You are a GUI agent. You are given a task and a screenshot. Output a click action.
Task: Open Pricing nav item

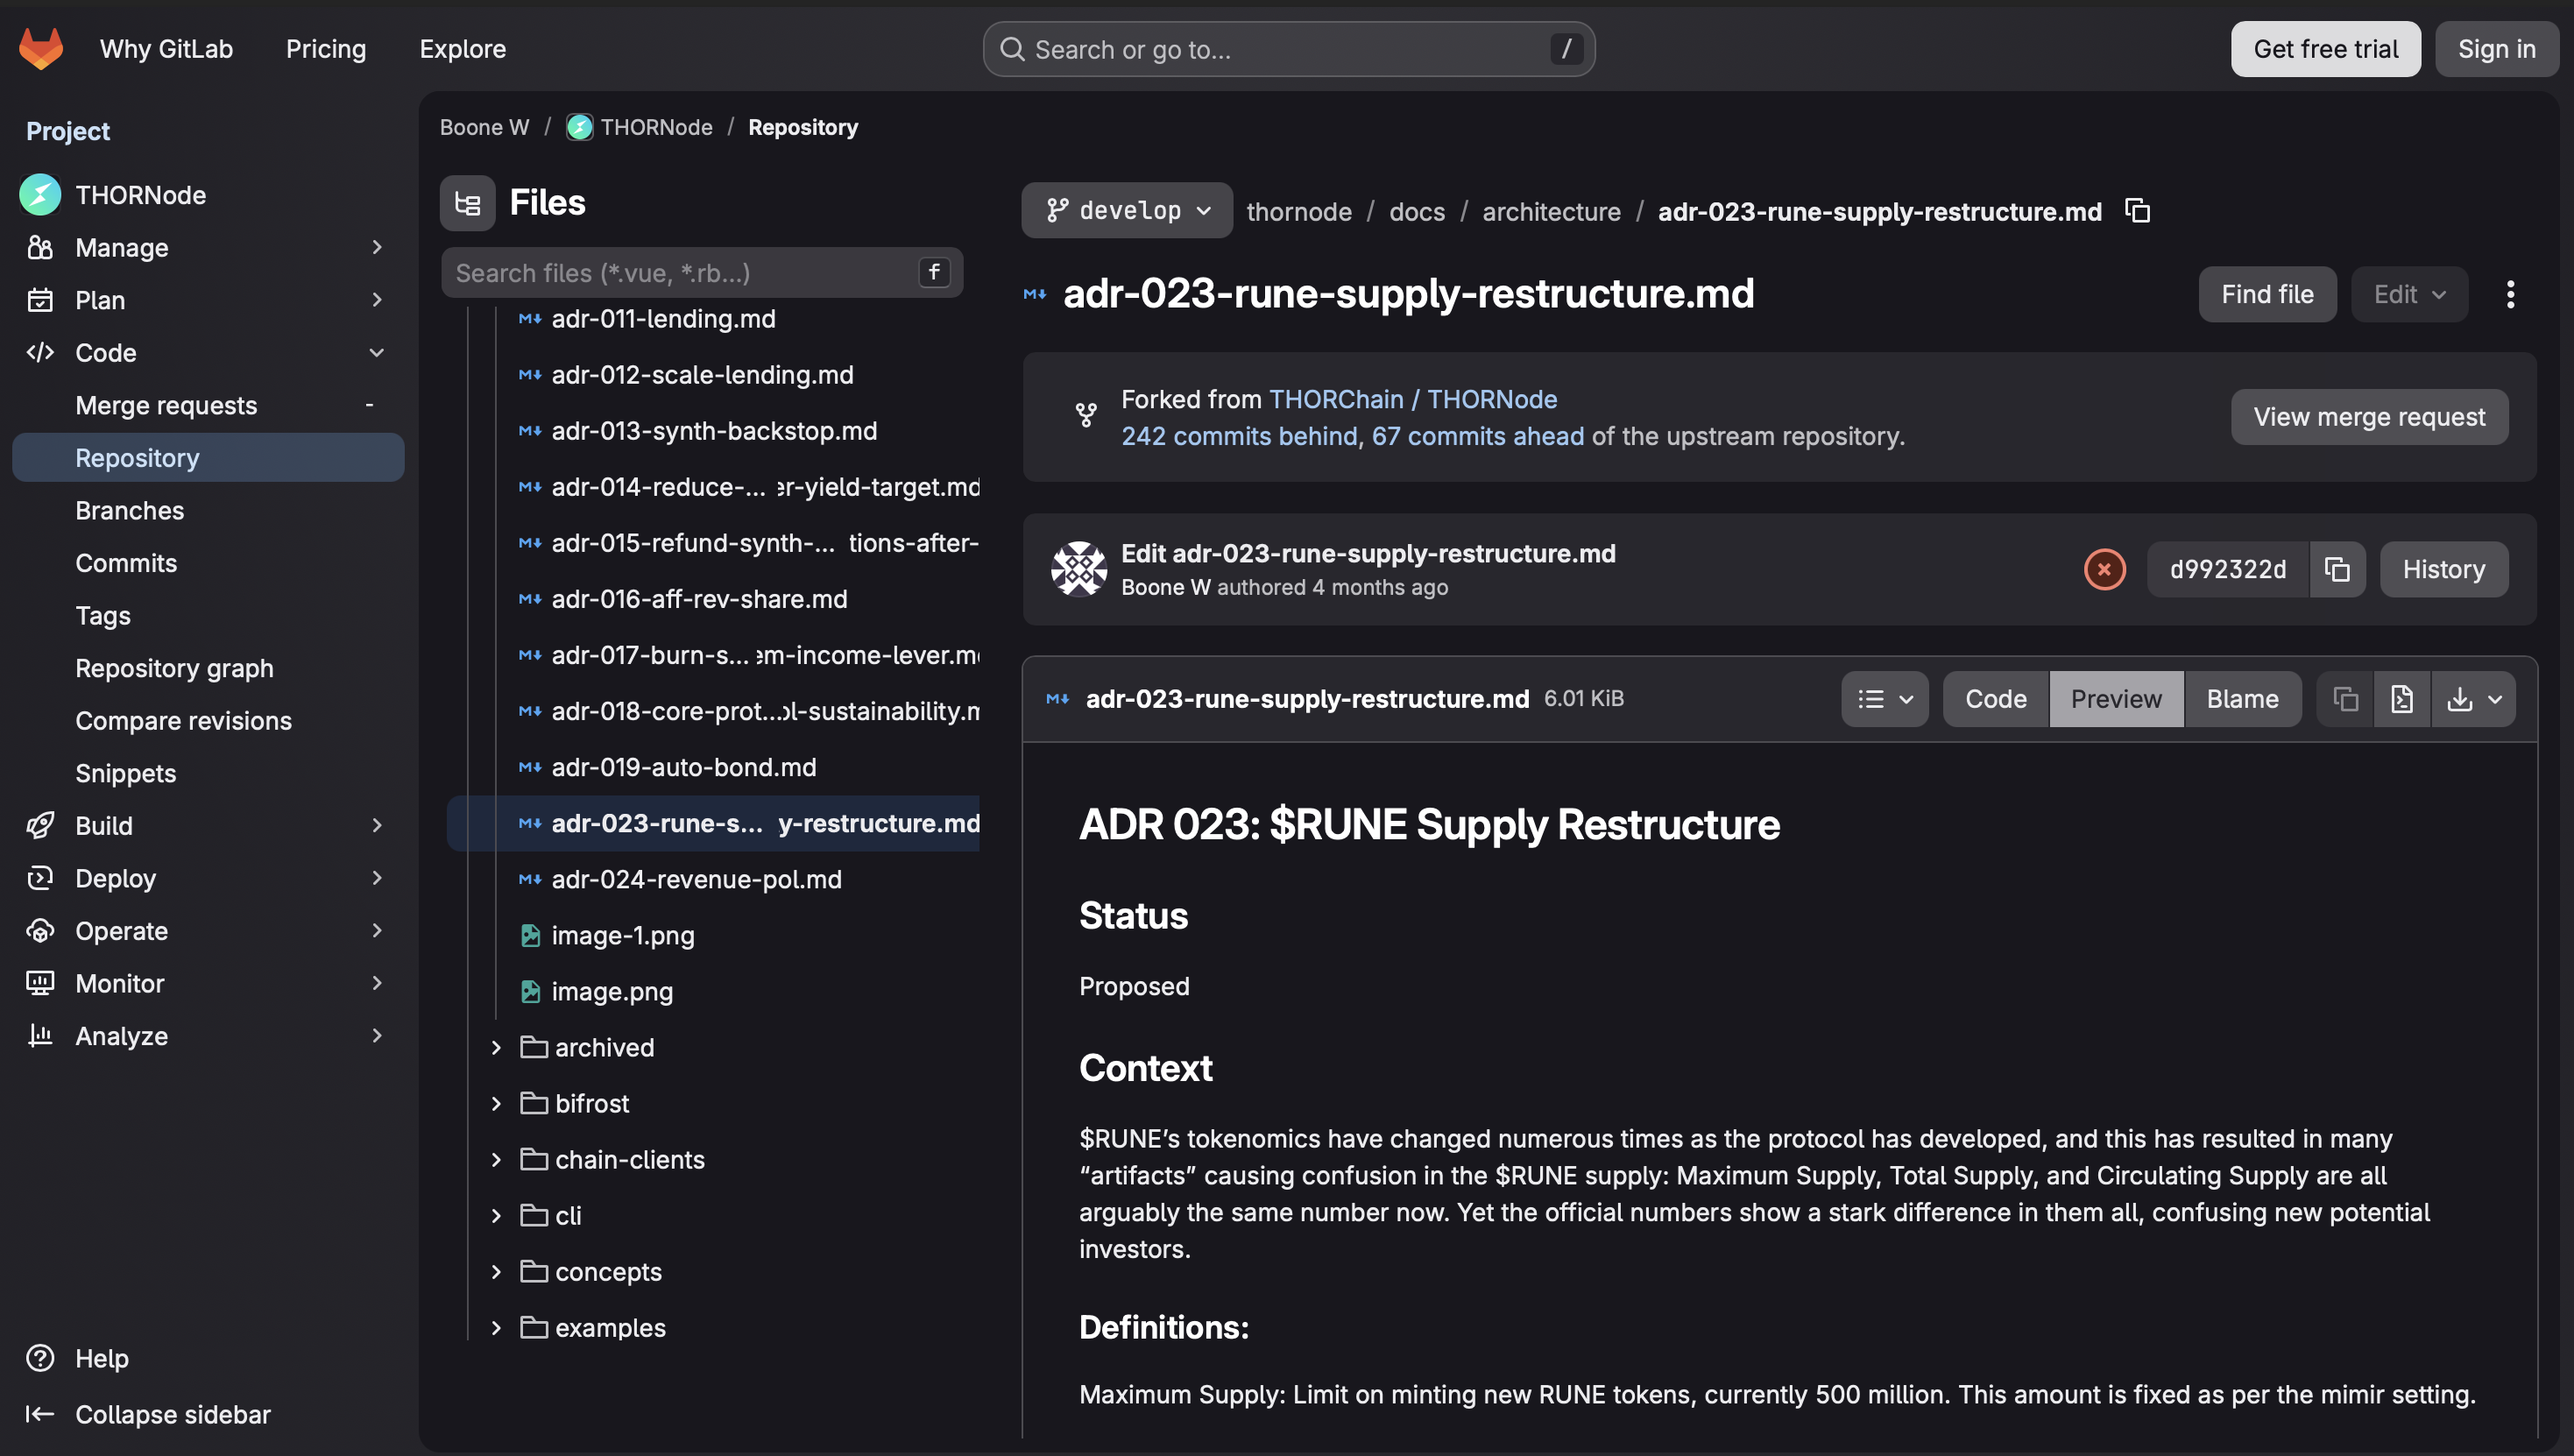[326, 49]
